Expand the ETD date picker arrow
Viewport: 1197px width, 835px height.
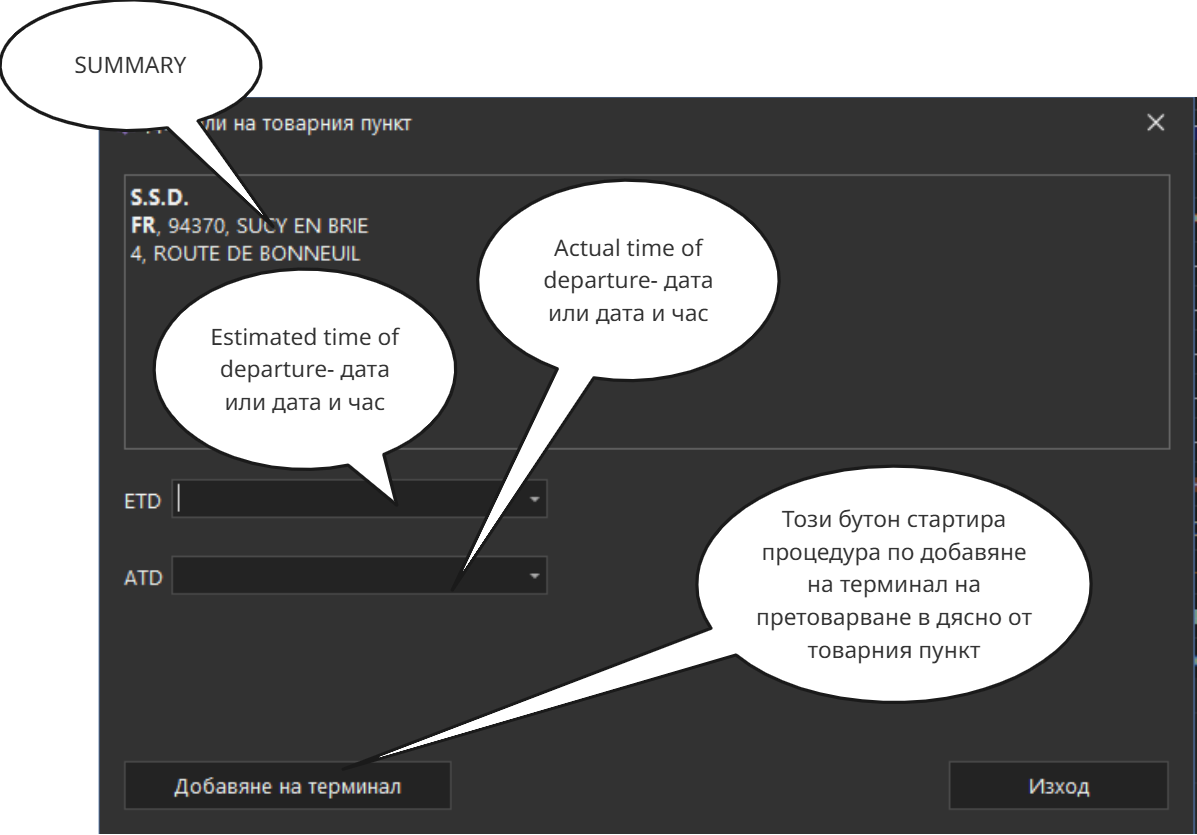534,499
